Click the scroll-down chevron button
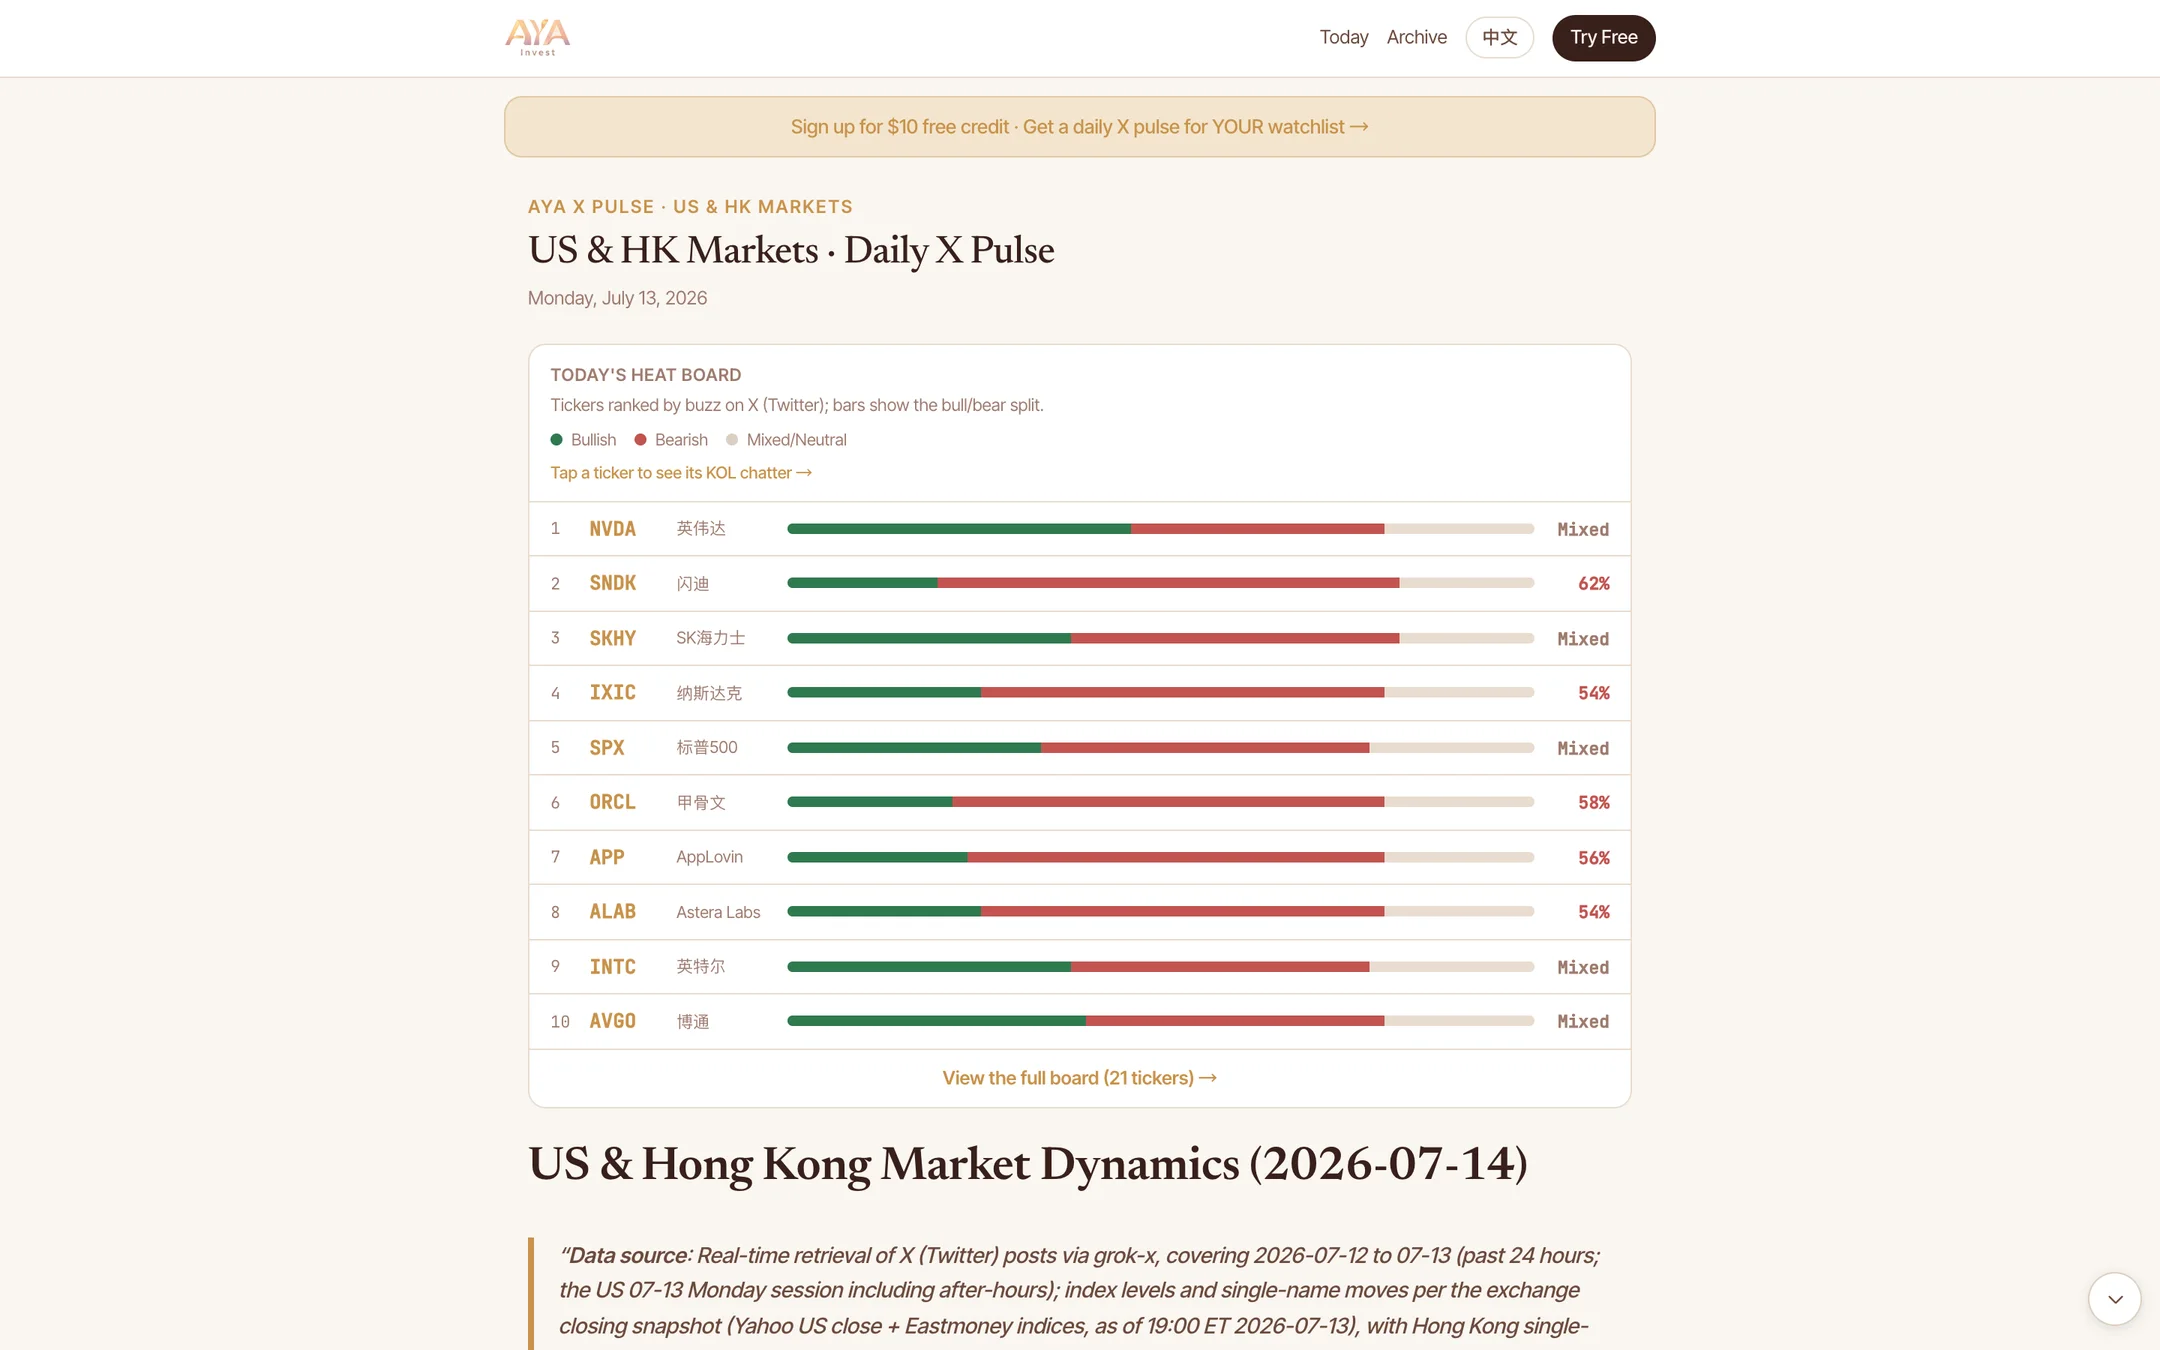 click(2114, 1299)
